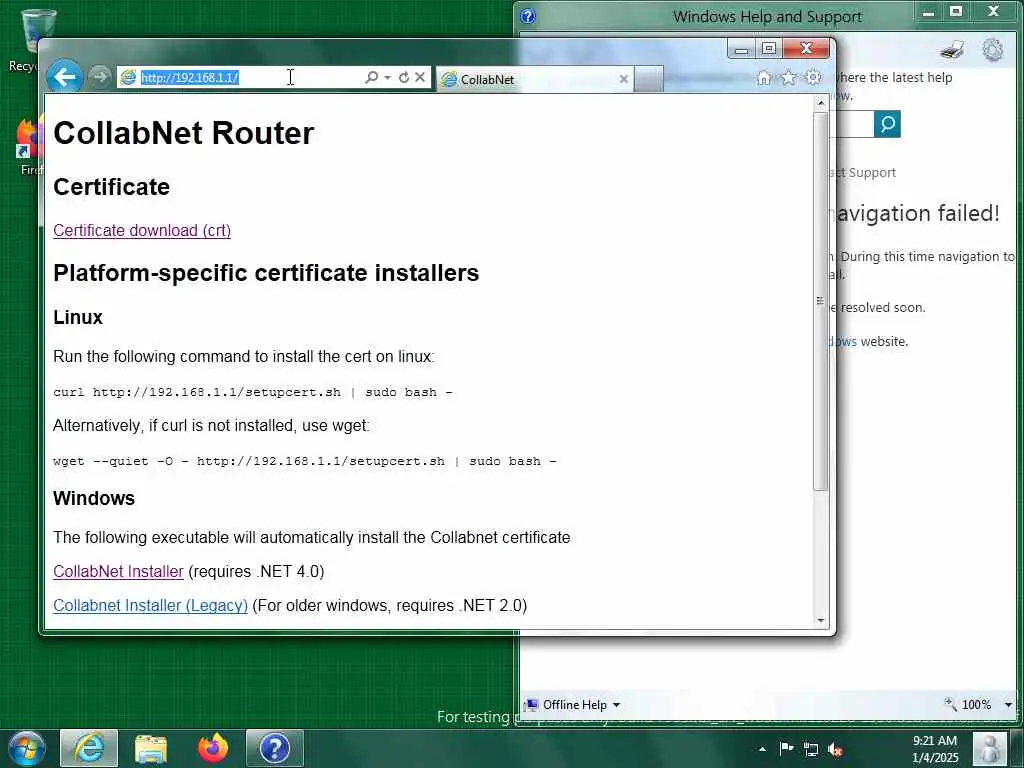Viewport: 1024px width, 768px height.
Task: Click the page scrollbar down arrow
Action: coord(821,620)
